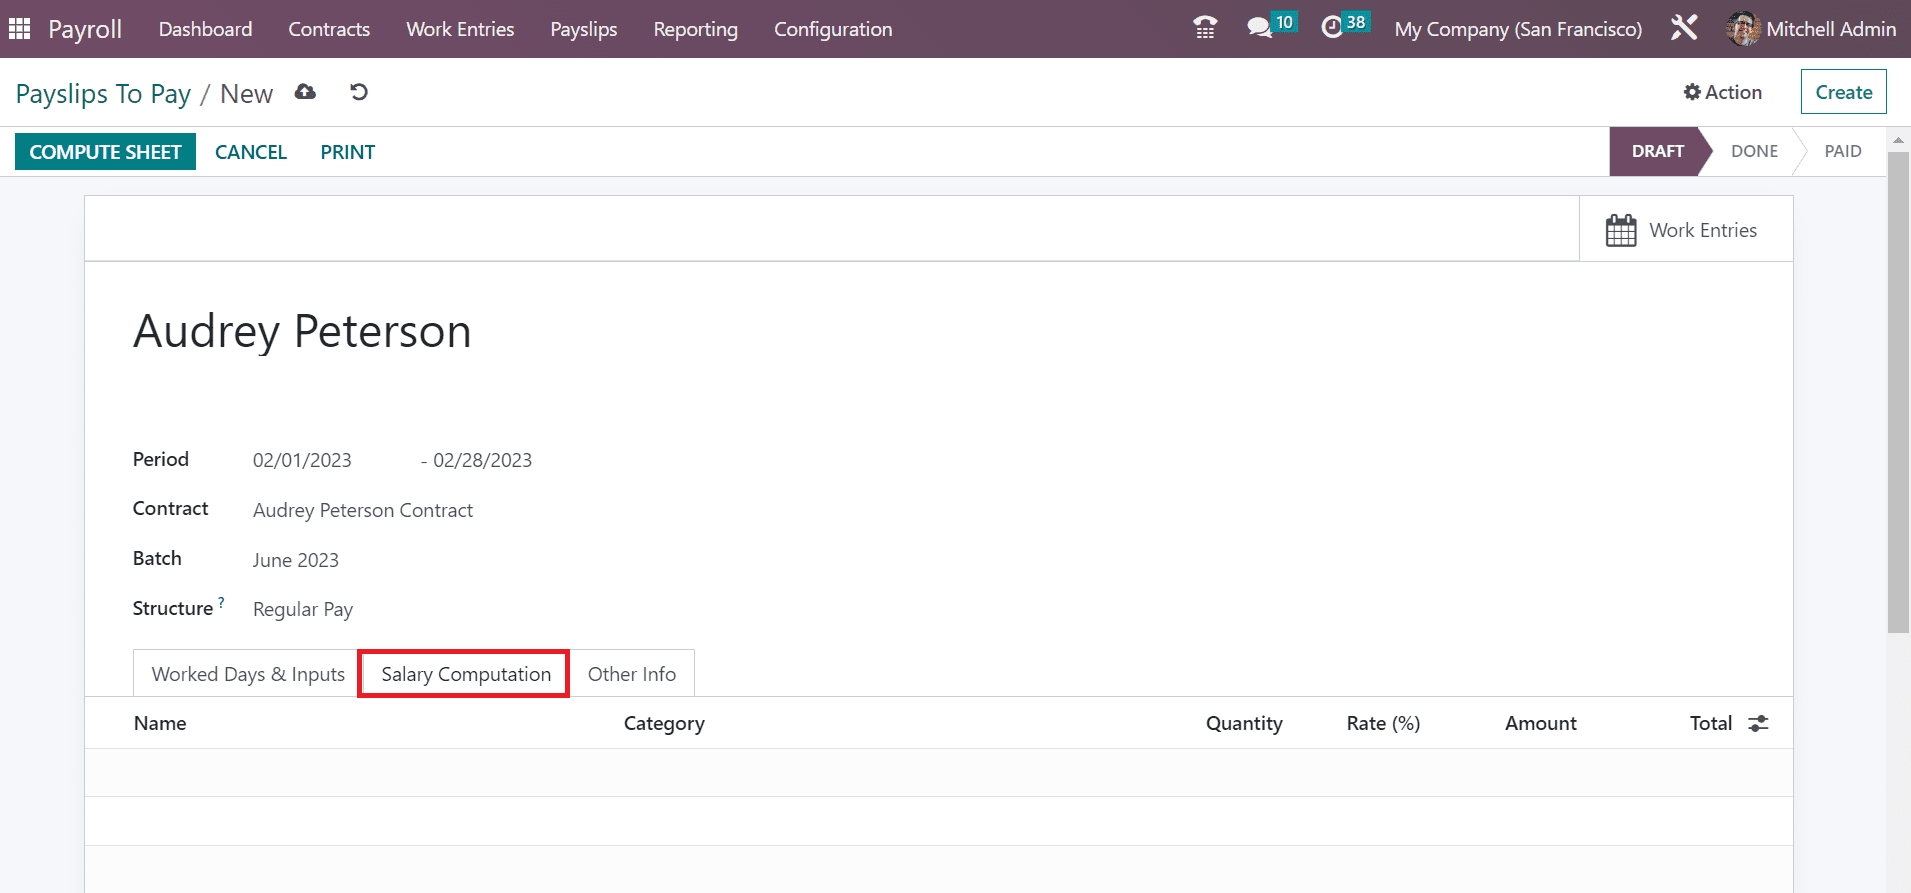
Task: Open the Action gear dropdown
Action: tap(1722, 92)
